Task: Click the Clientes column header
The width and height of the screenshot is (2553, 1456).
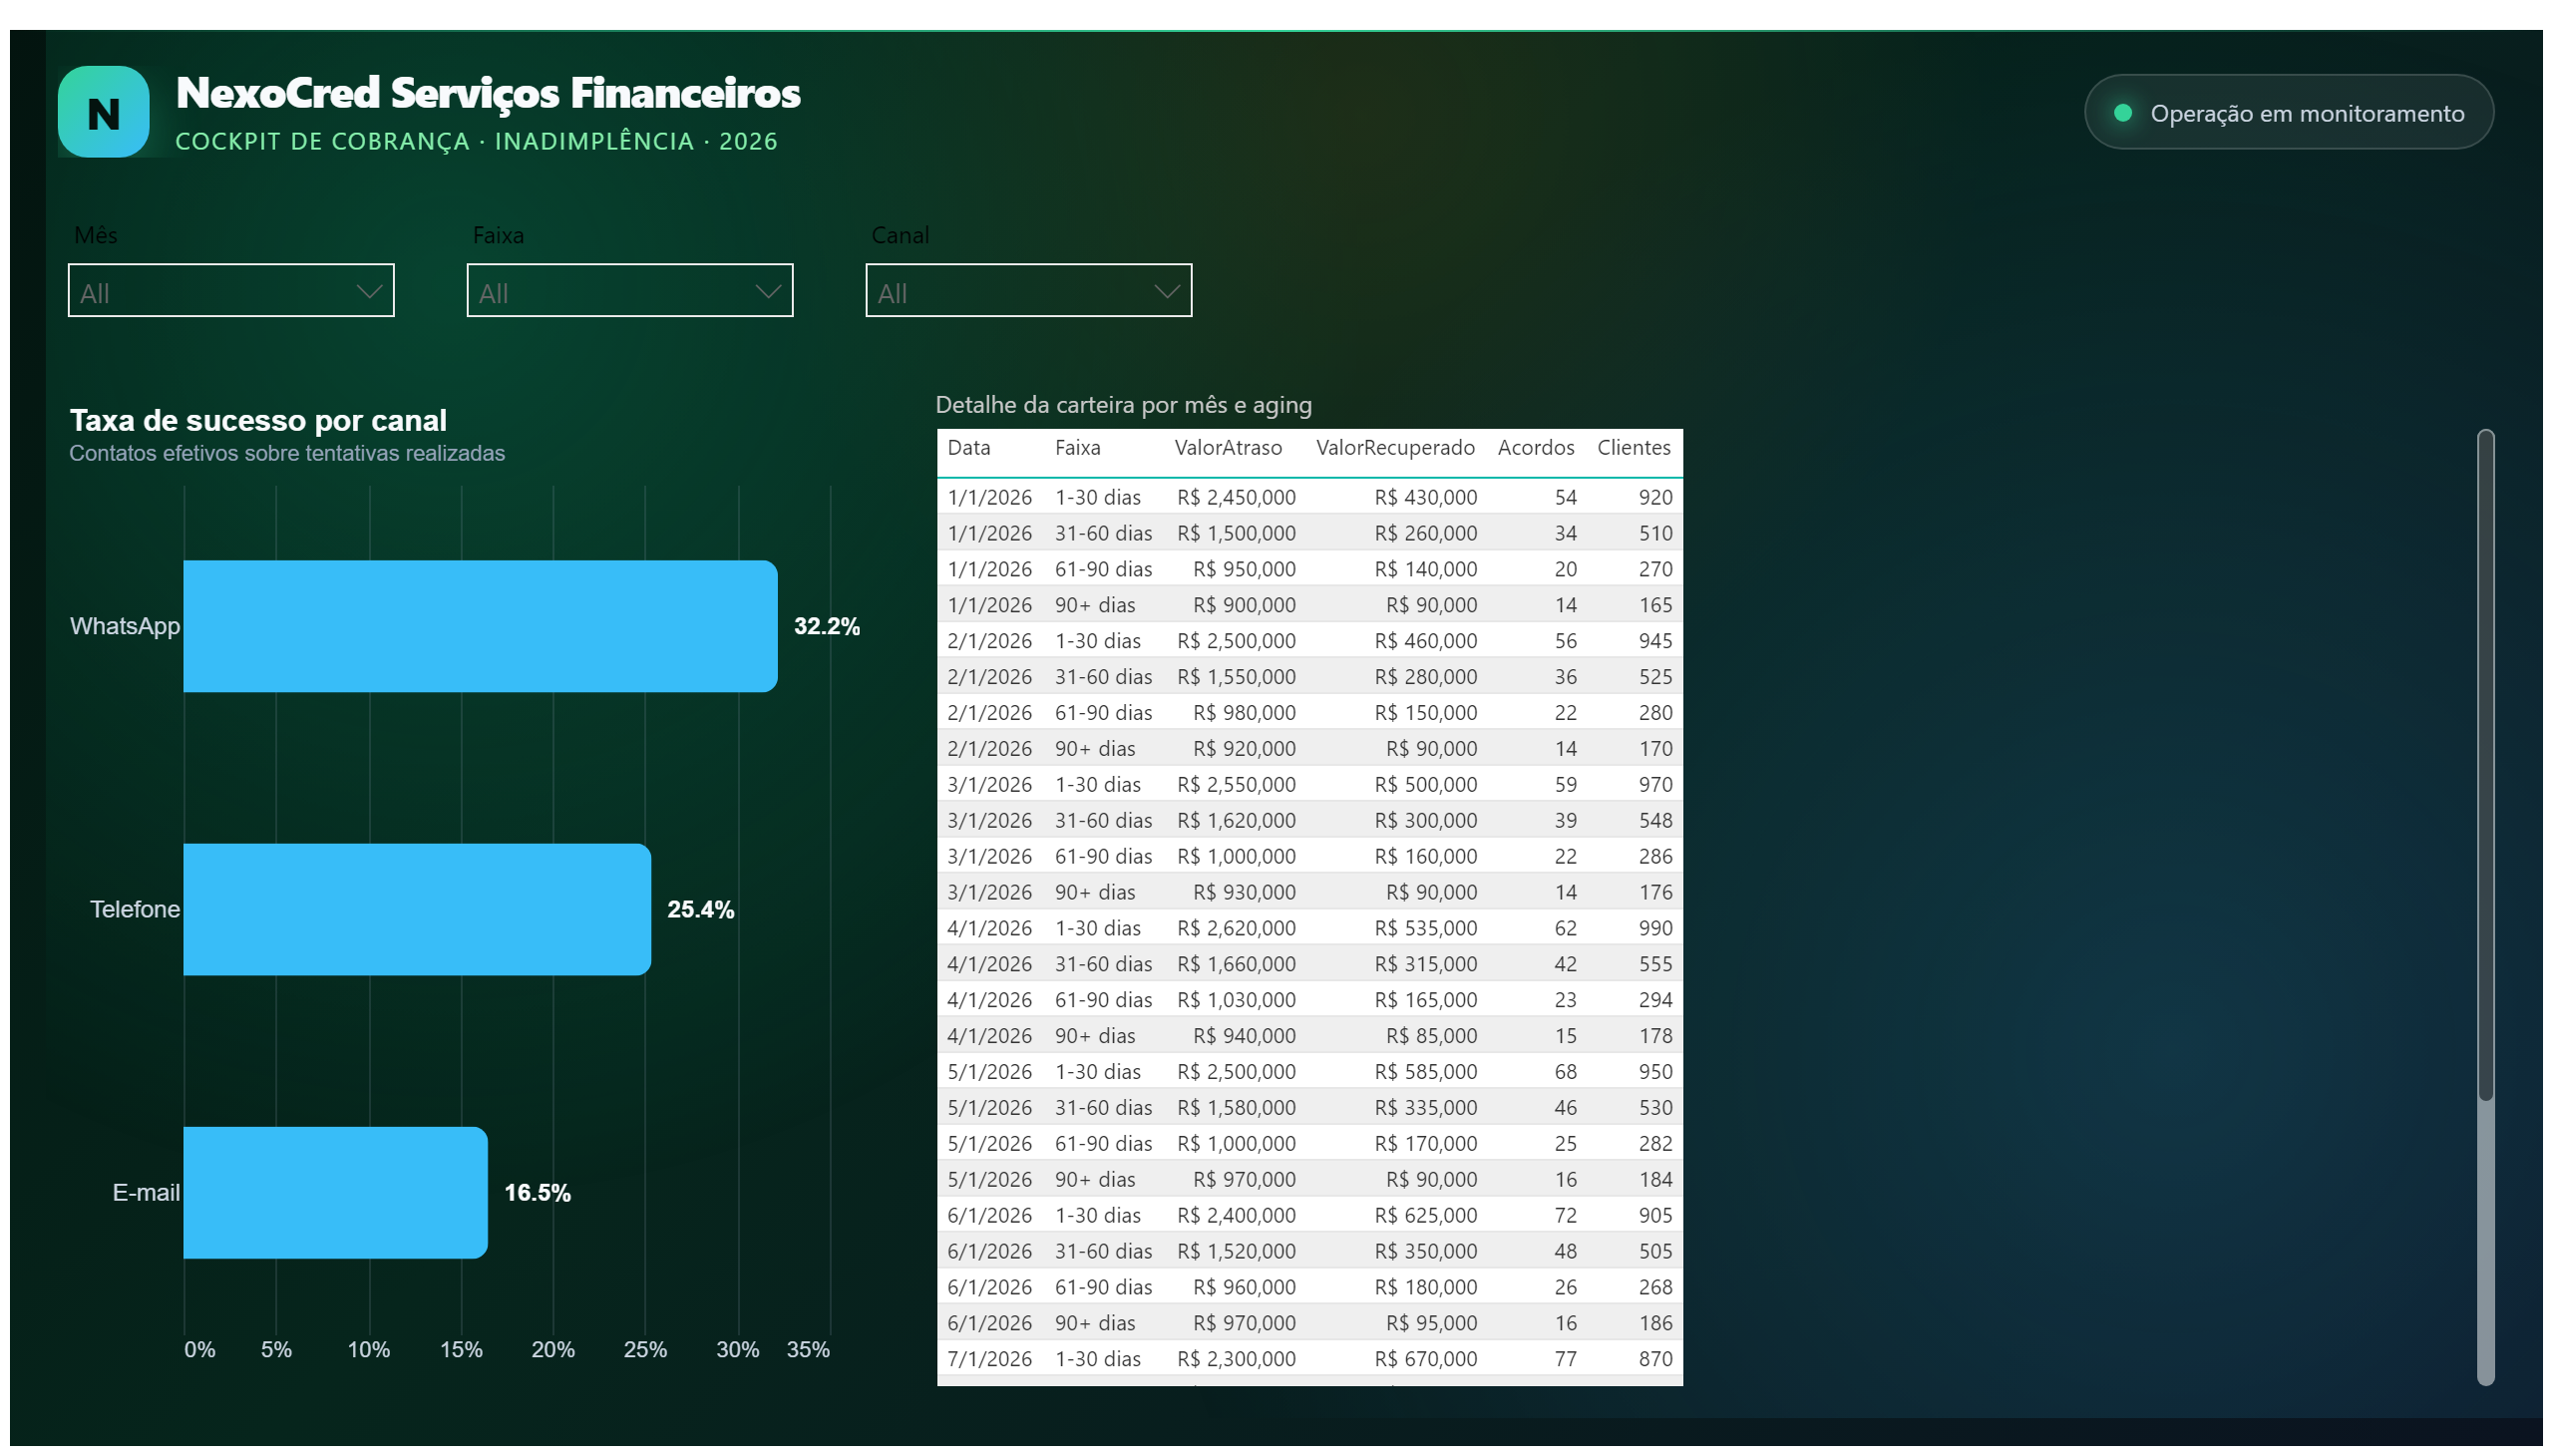Action: pyautogui.click(x=1633, y=448)
